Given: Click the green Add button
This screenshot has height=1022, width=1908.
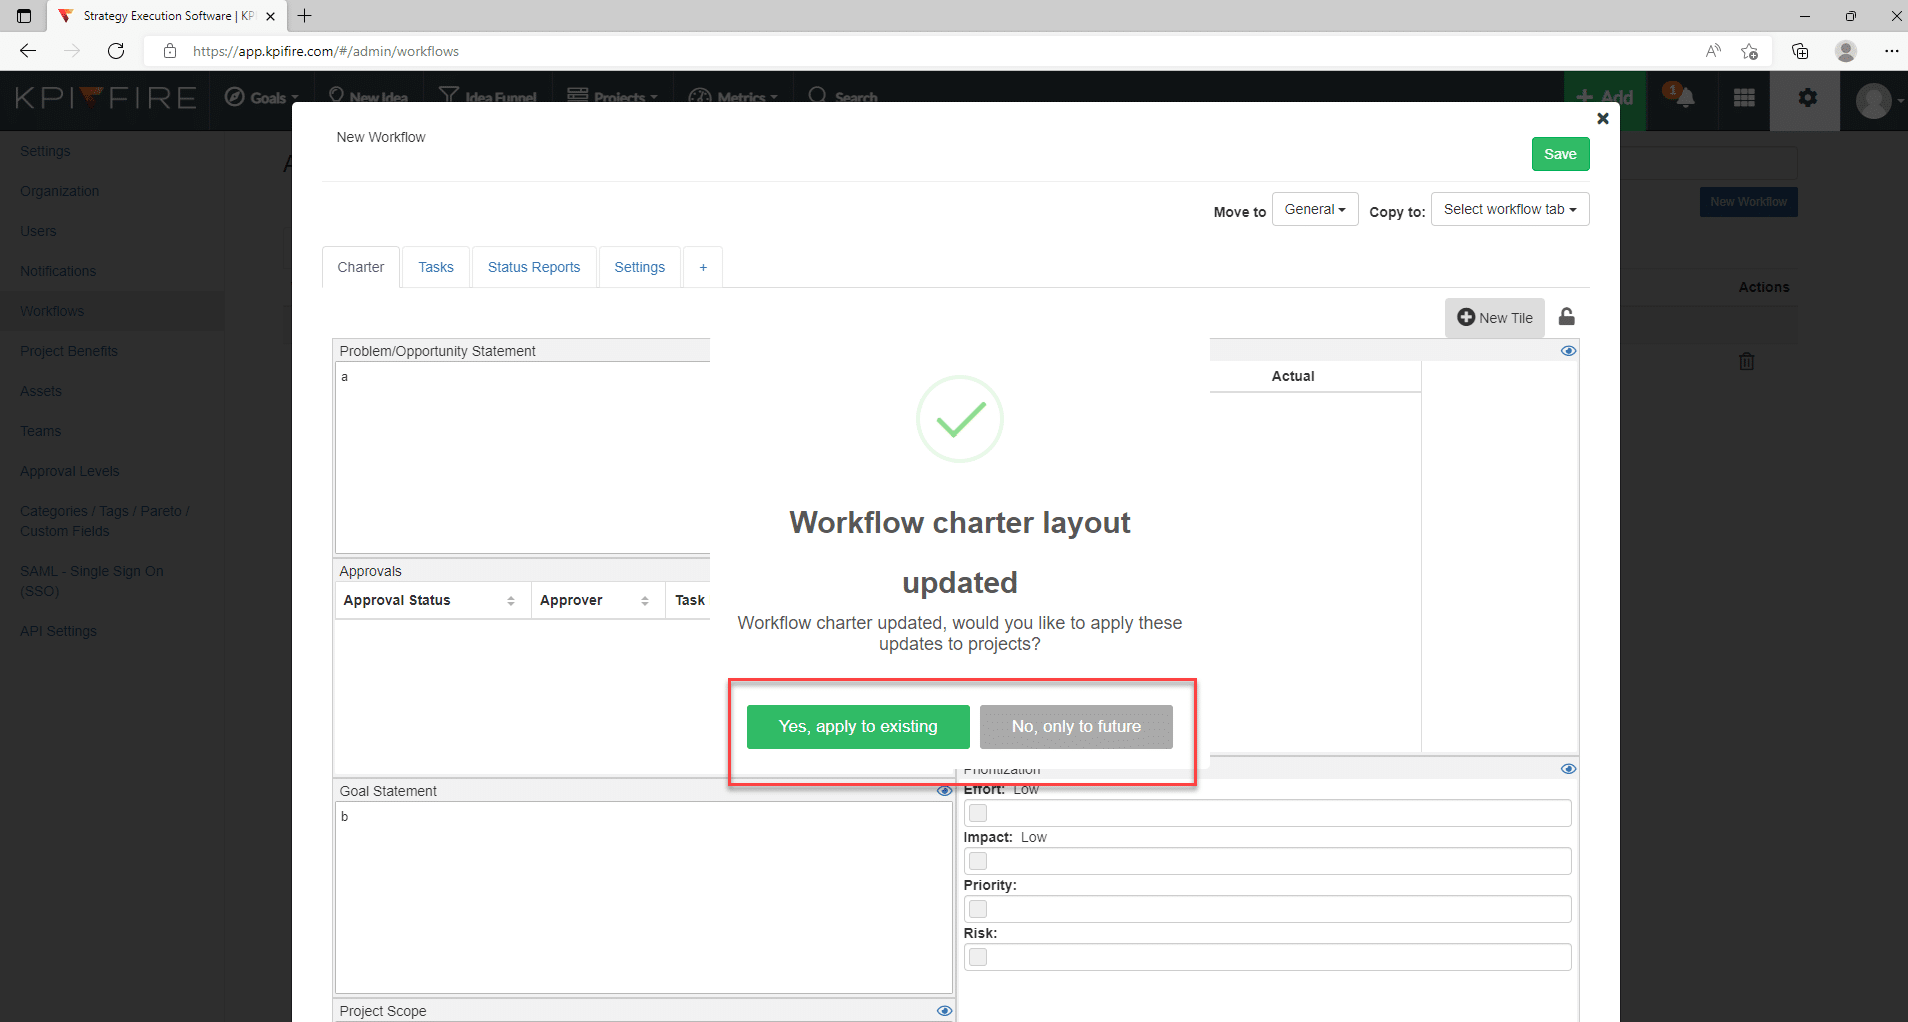Looking at the screenshot, I should point(1604,97).
